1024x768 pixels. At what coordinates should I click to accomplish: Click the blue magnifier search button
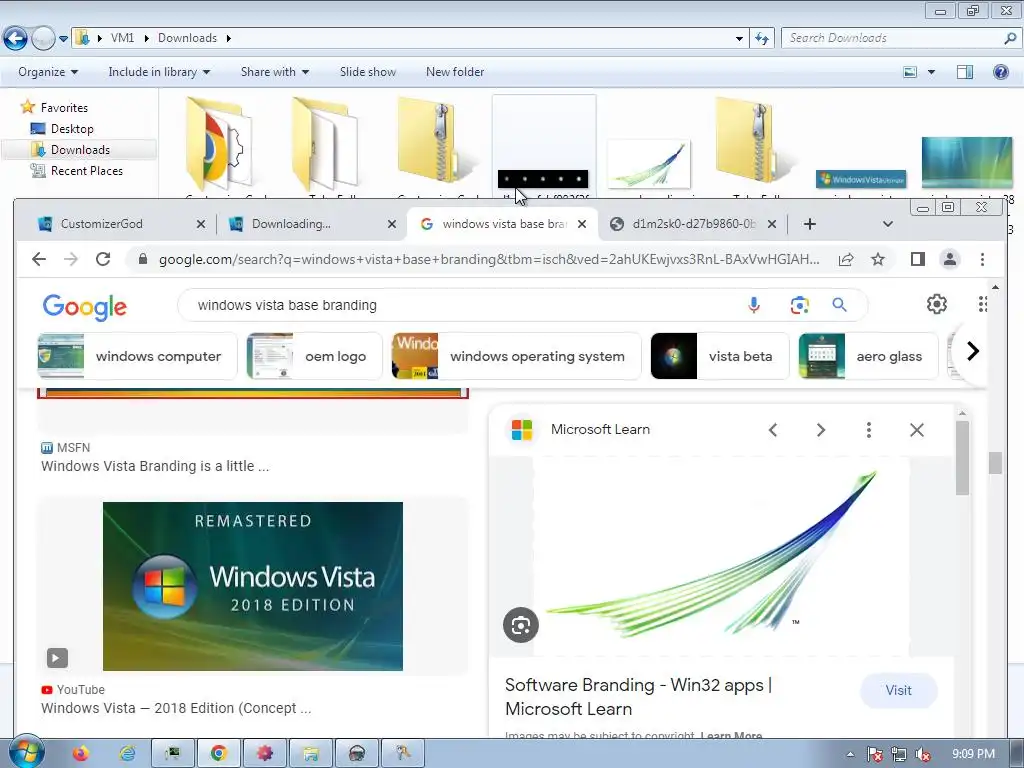840,305
